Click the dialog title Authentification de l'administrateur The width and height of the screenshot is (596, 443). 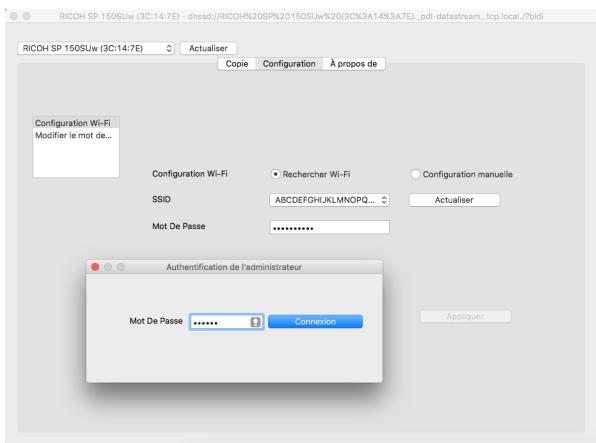point(234,267)
